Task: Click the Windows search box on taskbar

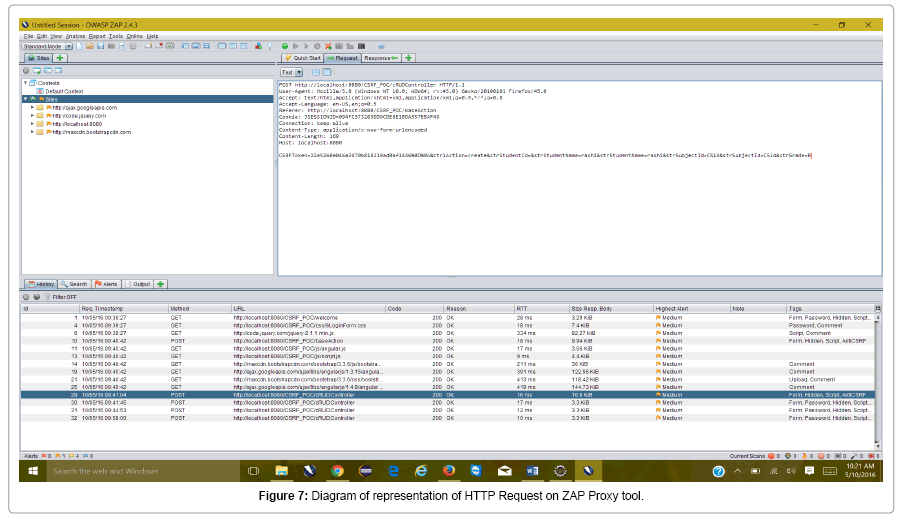Action: pyautogui.click(x=143, y=471)
